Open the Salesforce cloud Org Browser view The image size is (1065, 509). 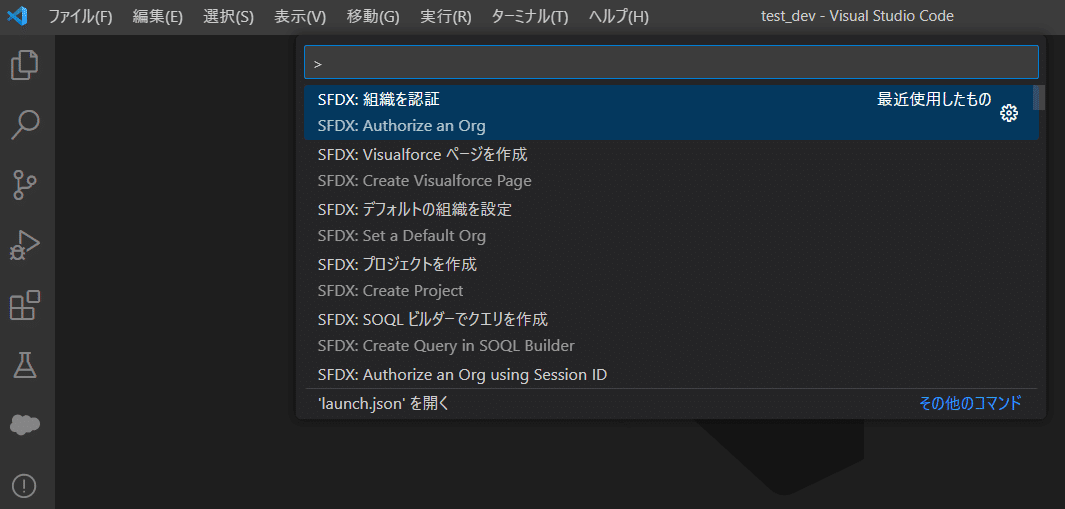tap(25, 425)
